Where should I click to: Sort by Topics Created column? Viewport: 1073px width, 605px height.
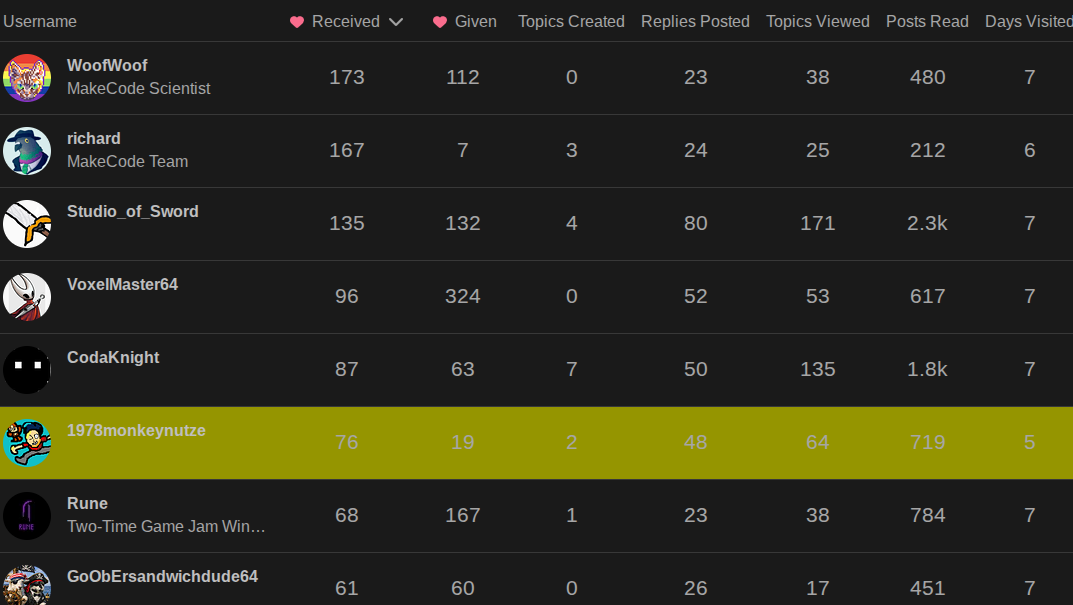coord(571,22)
